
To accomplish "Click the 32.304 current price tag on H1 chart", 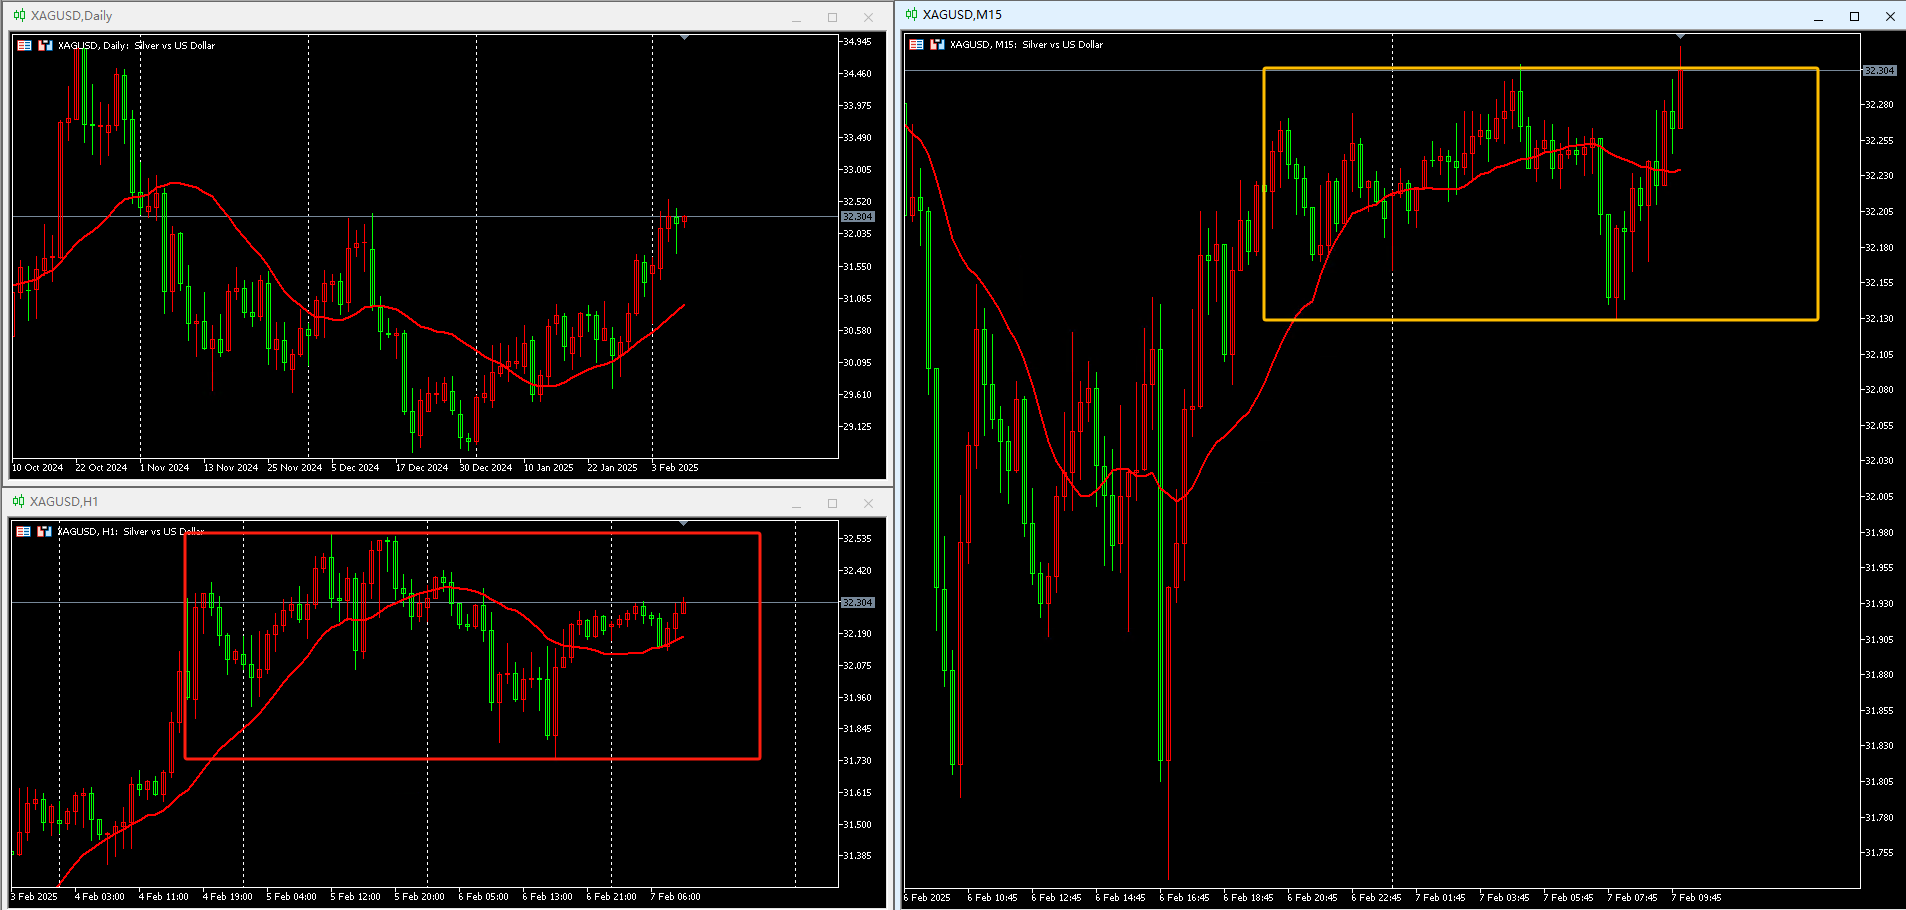I will [x=858, y=603].
